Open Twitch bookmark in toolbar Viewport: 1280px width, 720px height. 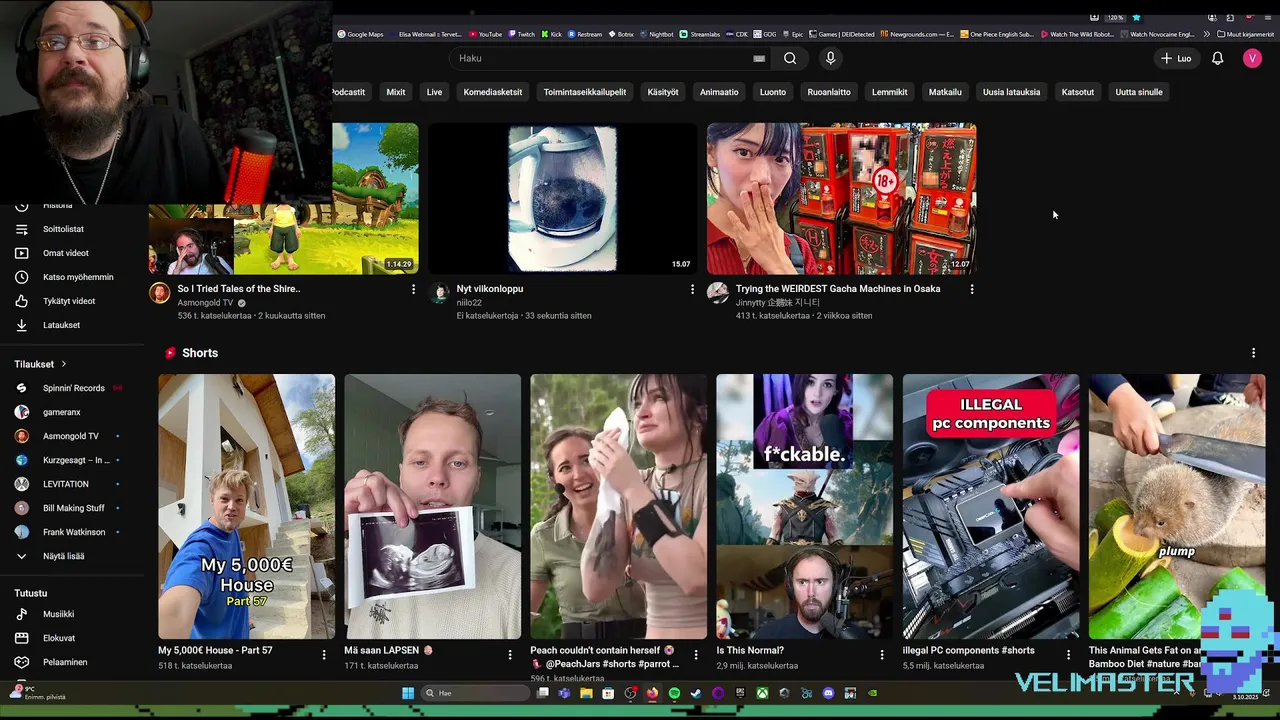click(521, 34)
